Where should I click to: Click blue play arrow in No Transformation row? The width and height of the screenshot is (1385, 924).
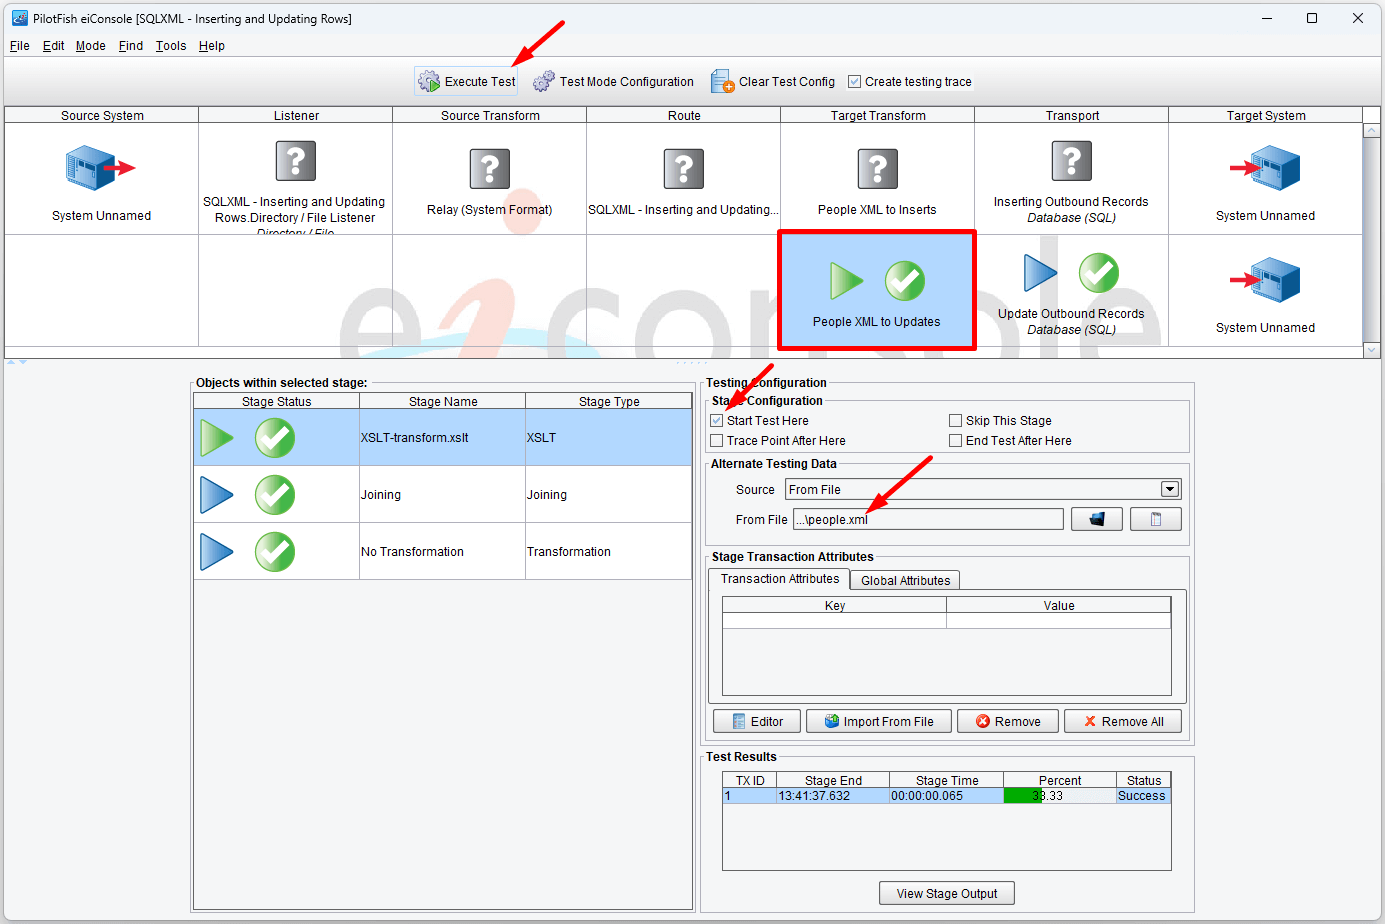point(217,552)
